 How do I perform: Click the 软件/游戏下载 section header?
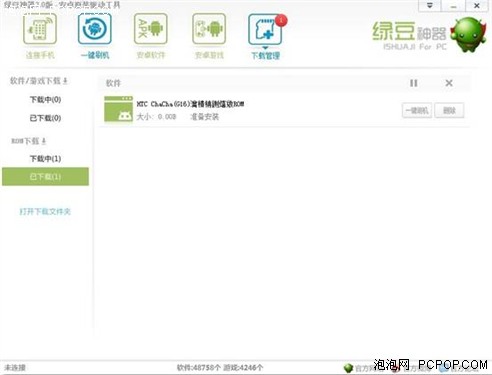(39, 81)
